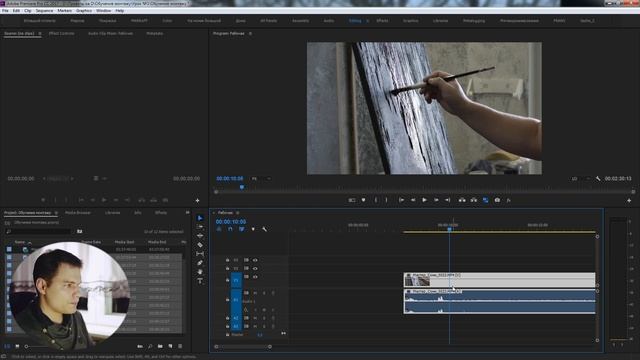Export frame with camera icon
Viewport: 640px width, 360px height.
point(497,200)
